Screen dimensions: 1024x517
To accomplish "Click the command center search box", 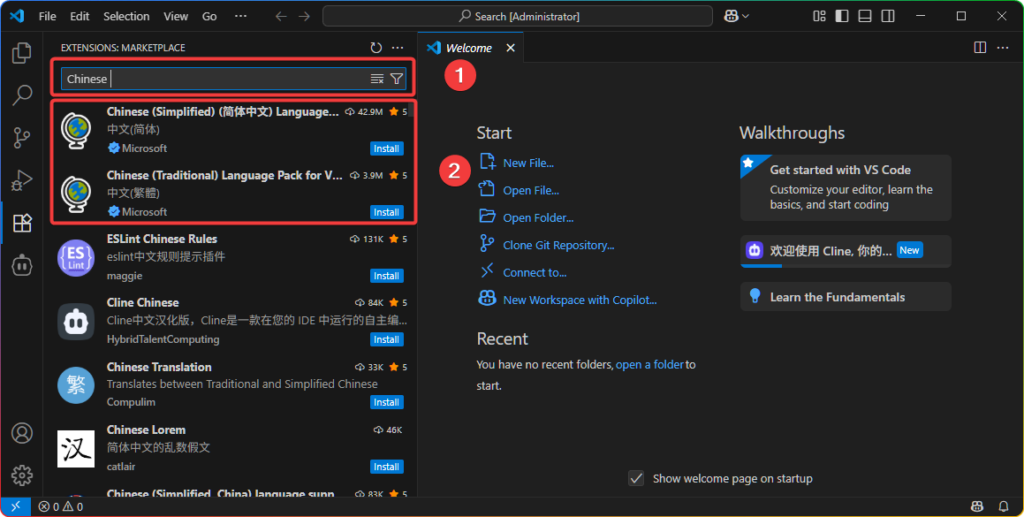I will tap(518, 16).
